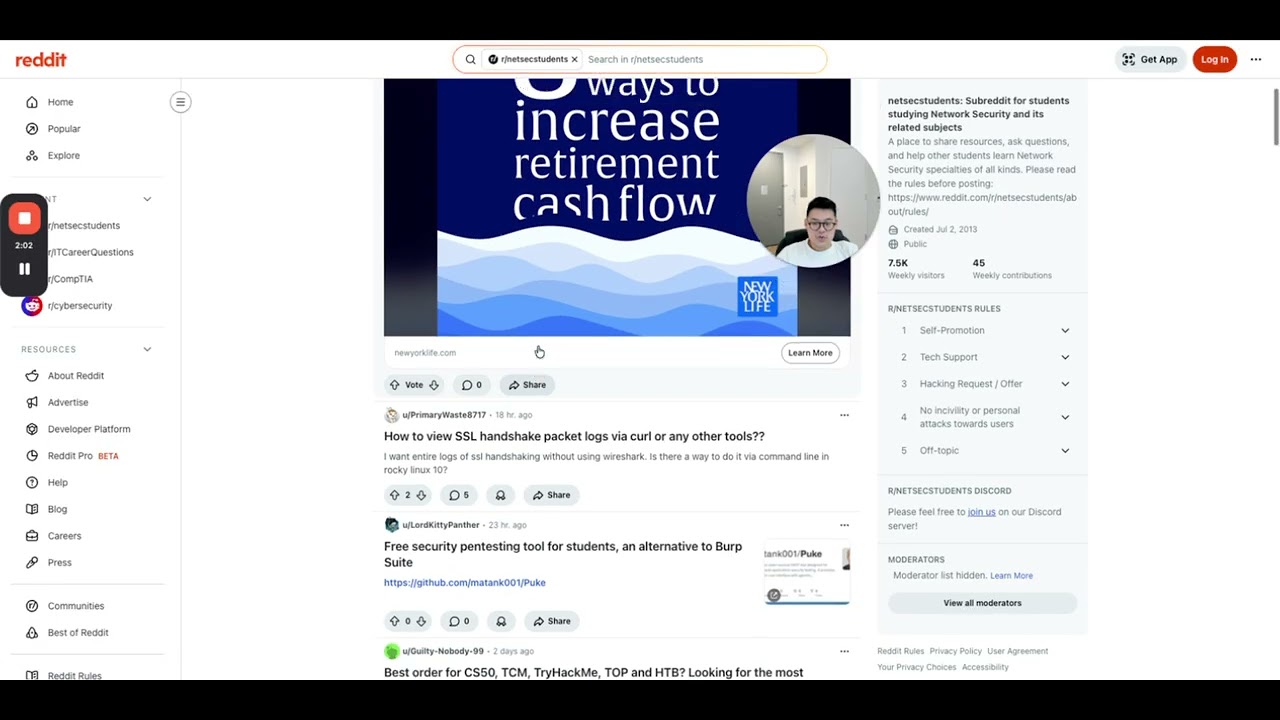Open Developer Platform
1280x720 pixels.
coord(89,429)
